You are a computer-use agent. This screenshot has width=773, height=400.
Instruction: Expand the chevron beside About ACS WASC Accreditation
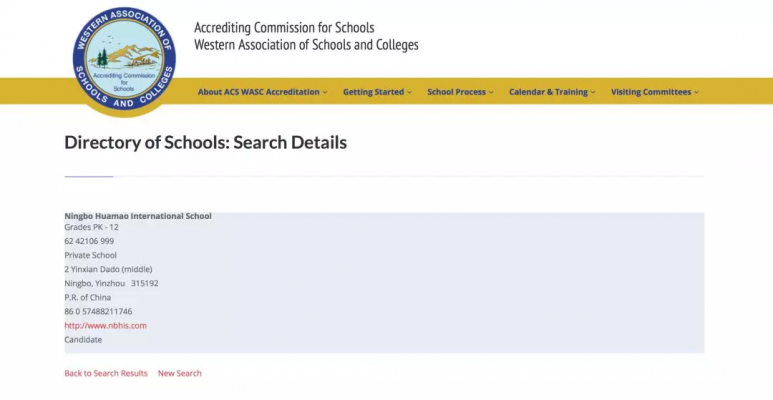(x=325, y=92)
